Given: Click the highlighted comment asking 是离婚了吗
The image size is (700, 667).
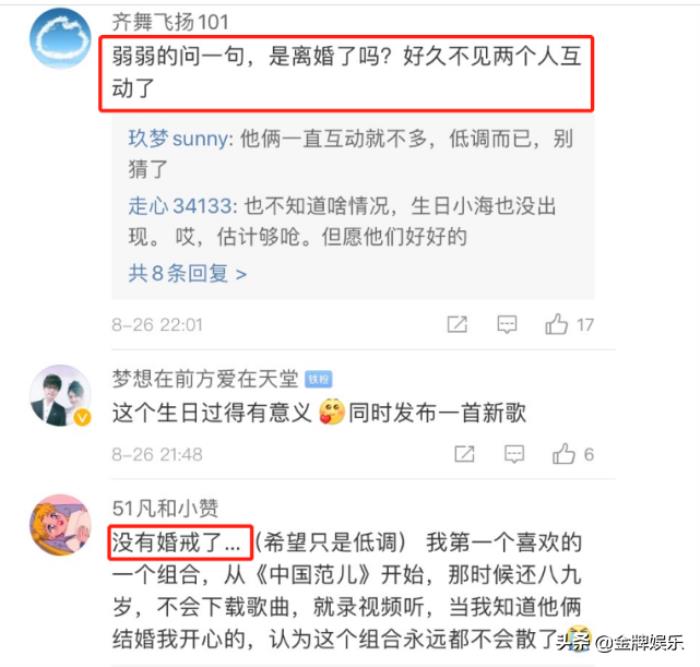Looking at the screenshot, I should coord(346,73).
